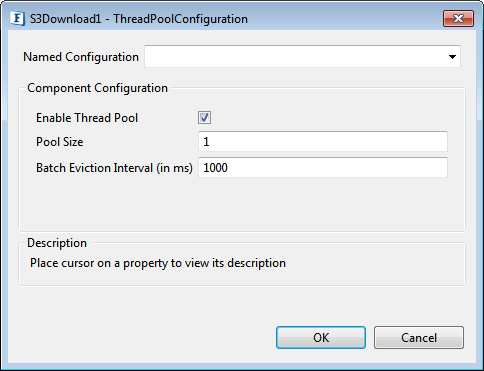Click the Named Configuration label text
This screenshot has width=484, height=371.
[x=81, y=57]
